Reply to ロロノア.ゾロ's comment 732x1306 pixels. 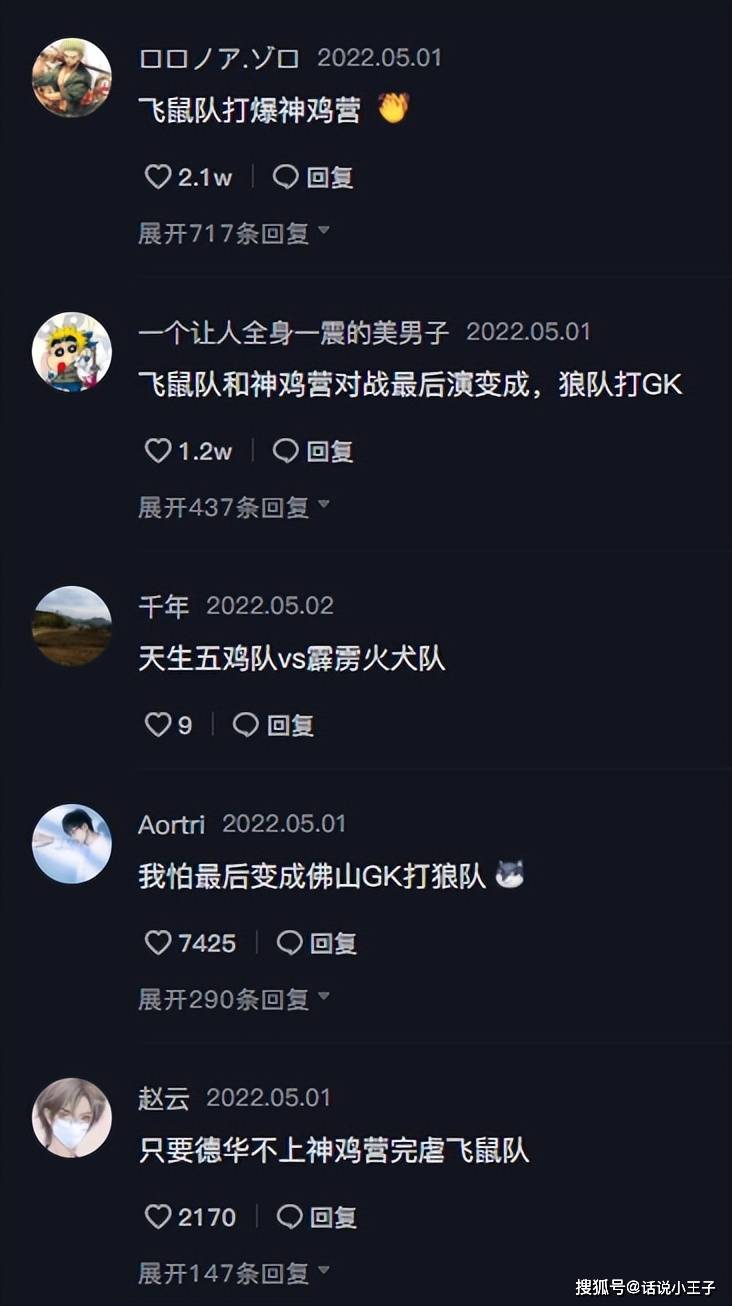point(314,177)
